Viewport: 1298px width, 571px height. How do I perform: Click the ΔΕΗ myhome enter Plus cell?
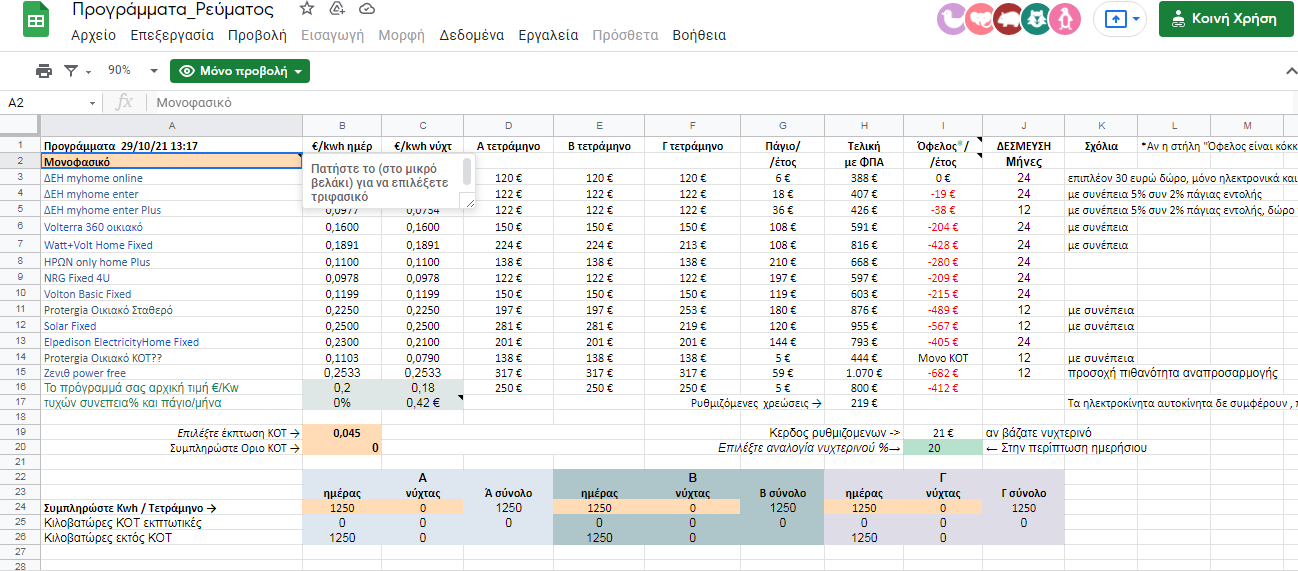[x=171, y=210]
